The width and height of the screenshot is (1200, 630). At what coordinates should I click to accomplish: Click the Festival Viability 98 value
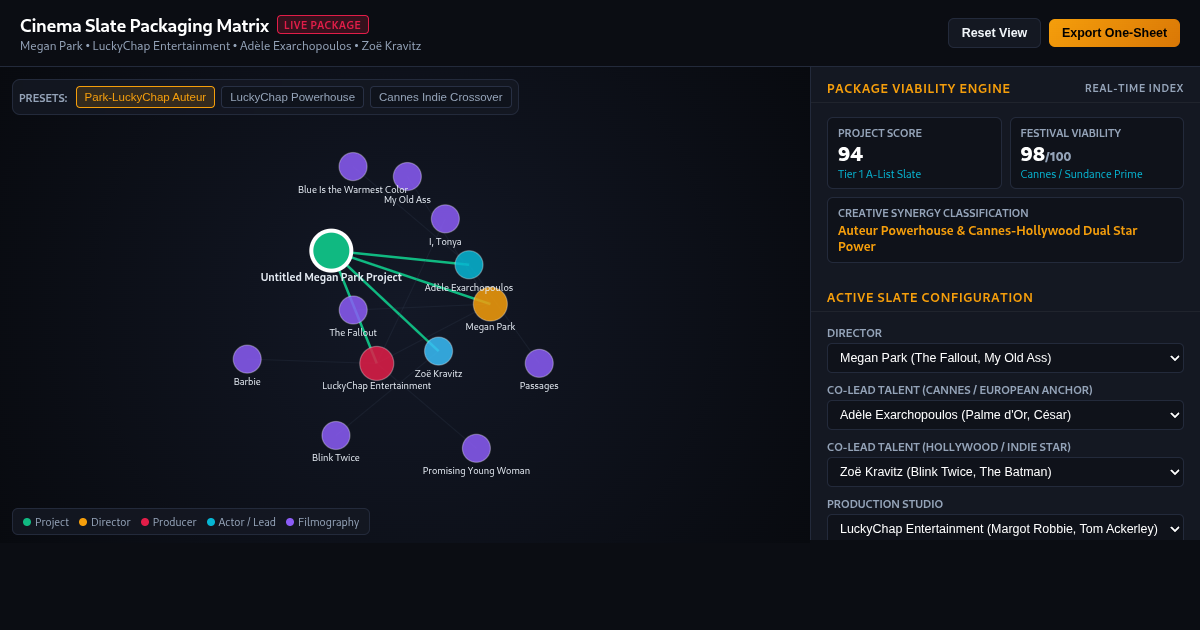pyautogui.click(x=1032, y=154)
